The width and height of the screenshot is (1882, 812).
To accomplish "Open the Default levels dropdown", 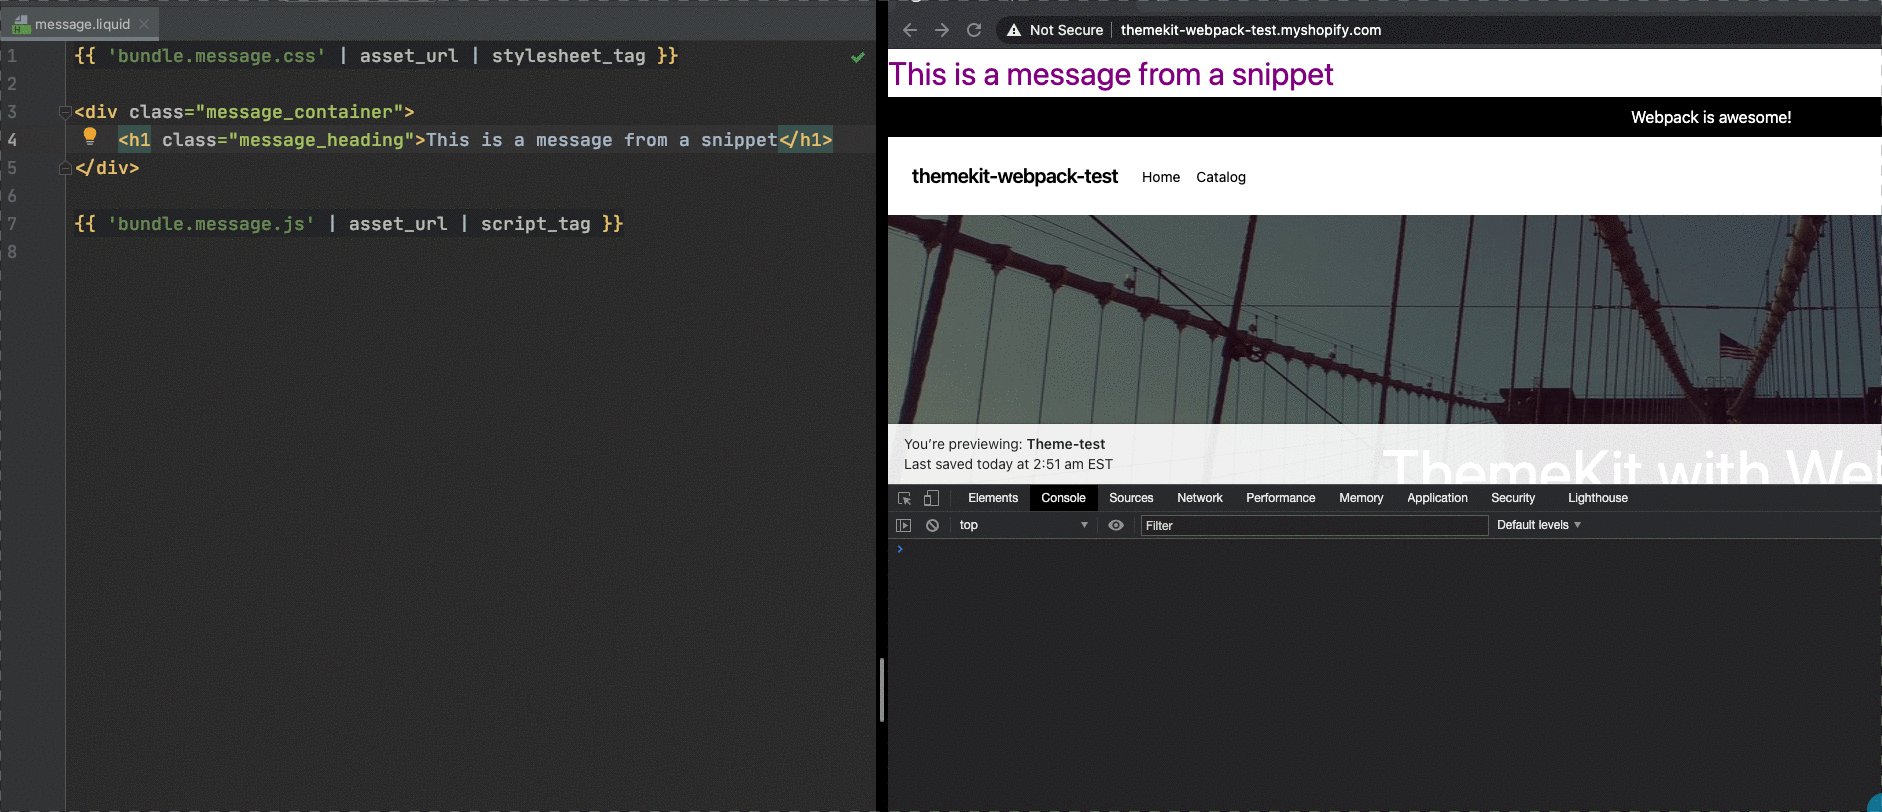I will pos(1538,525).
